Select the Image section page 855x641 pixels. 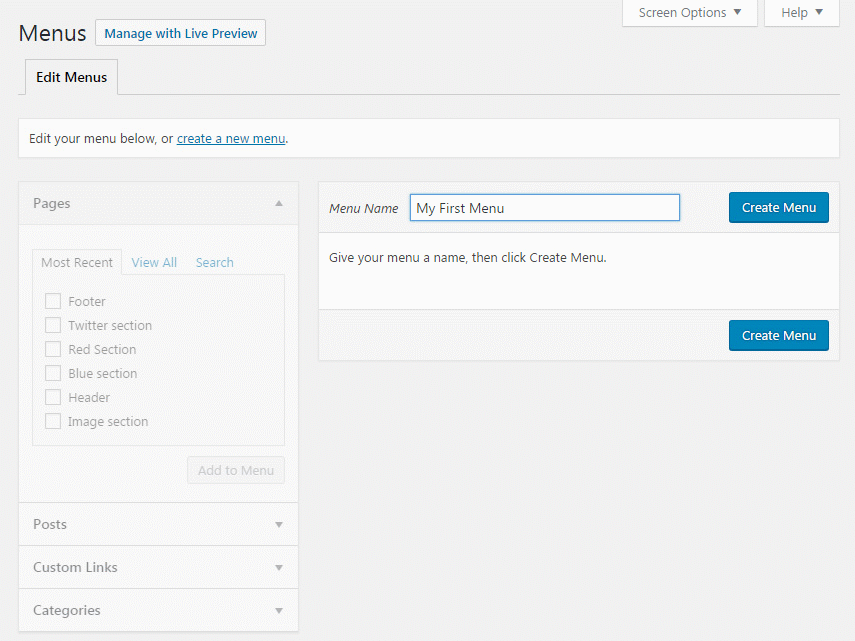tap(52, 421)
